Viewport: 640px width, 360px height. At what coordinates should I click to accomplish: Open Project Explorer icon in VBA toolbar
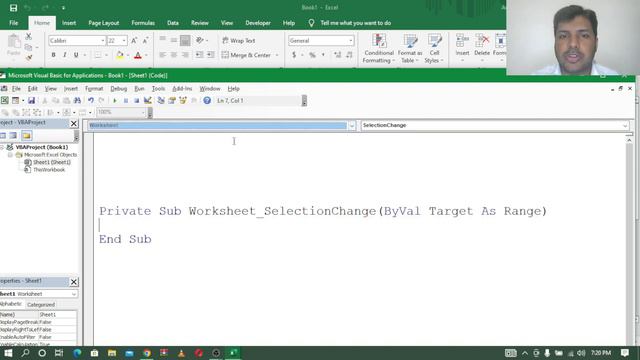point(161,100)
